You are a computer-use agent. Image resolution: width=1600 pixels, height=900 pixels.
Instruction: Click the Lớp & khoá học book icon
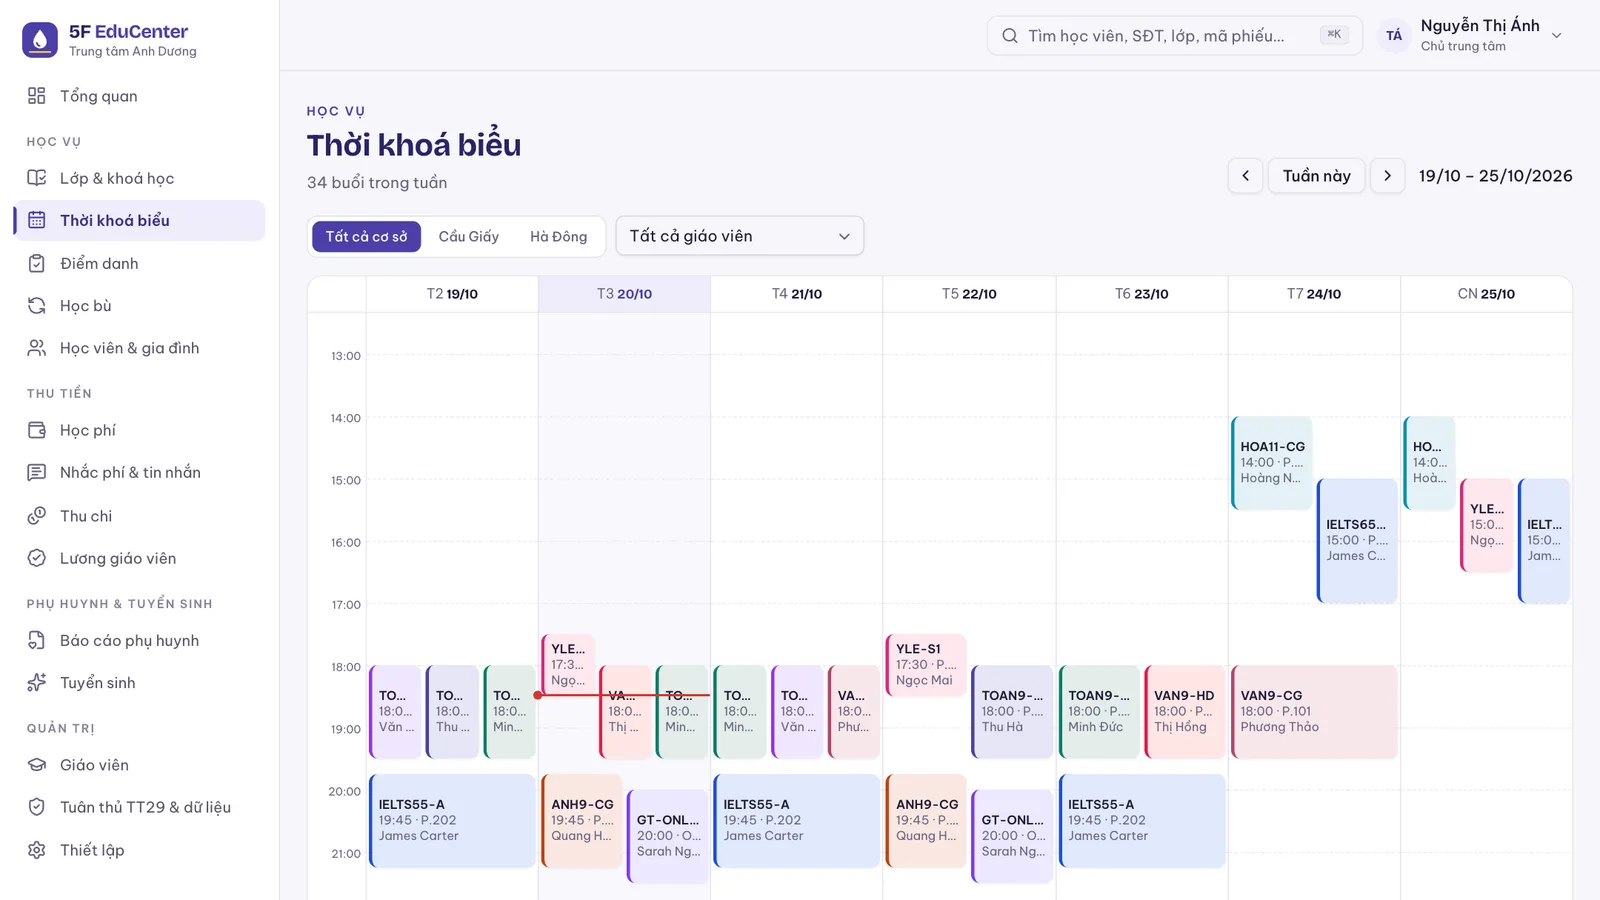pos(37,178)
